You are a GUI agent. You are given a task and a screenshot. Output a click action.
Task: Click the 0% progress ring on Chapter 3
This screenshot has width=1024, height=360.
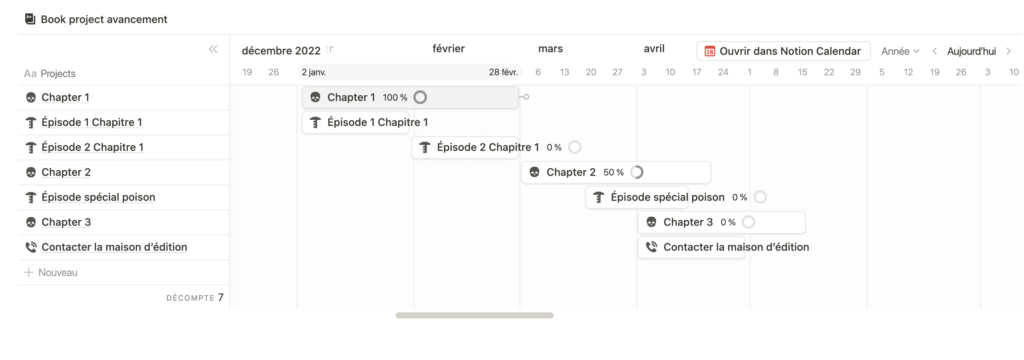coord(748,222)
